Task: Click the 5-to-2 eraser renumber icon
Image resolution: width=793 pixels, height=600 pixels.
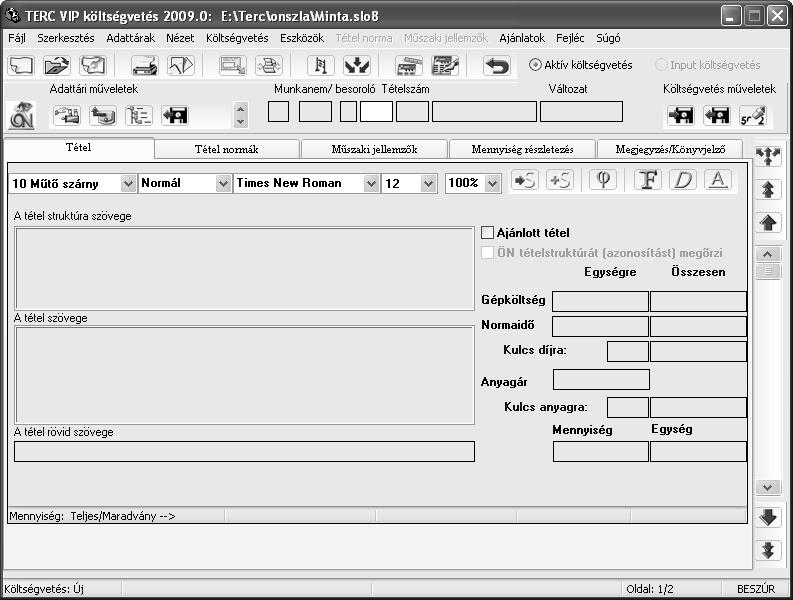Action: coord(753,115)
